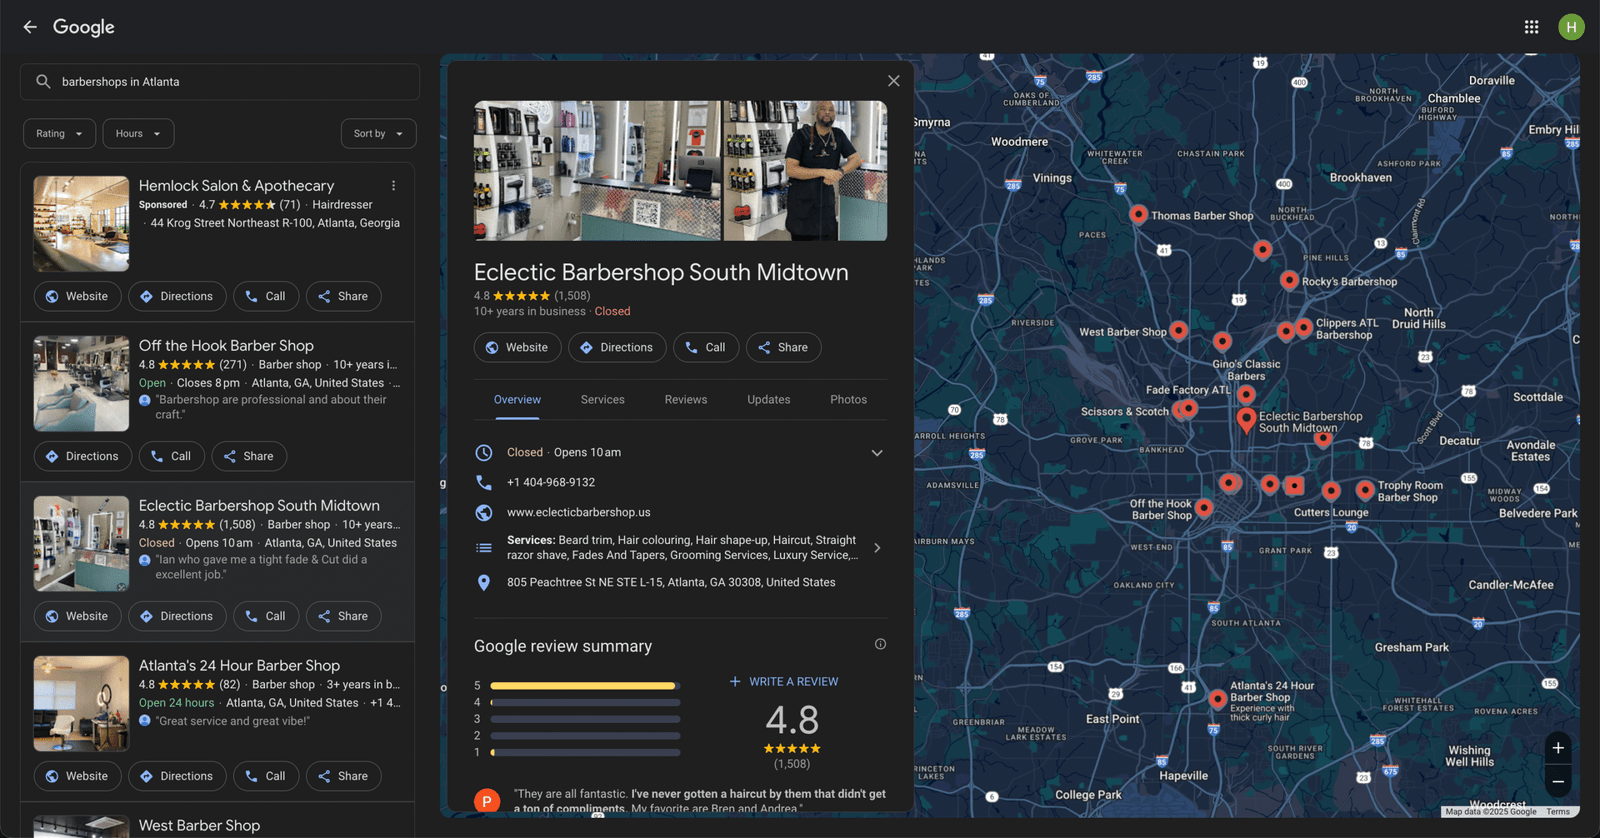Open the barber portrait photo in details panel
This screenshot has width=1600, height=838.
(x=805, y=170)
